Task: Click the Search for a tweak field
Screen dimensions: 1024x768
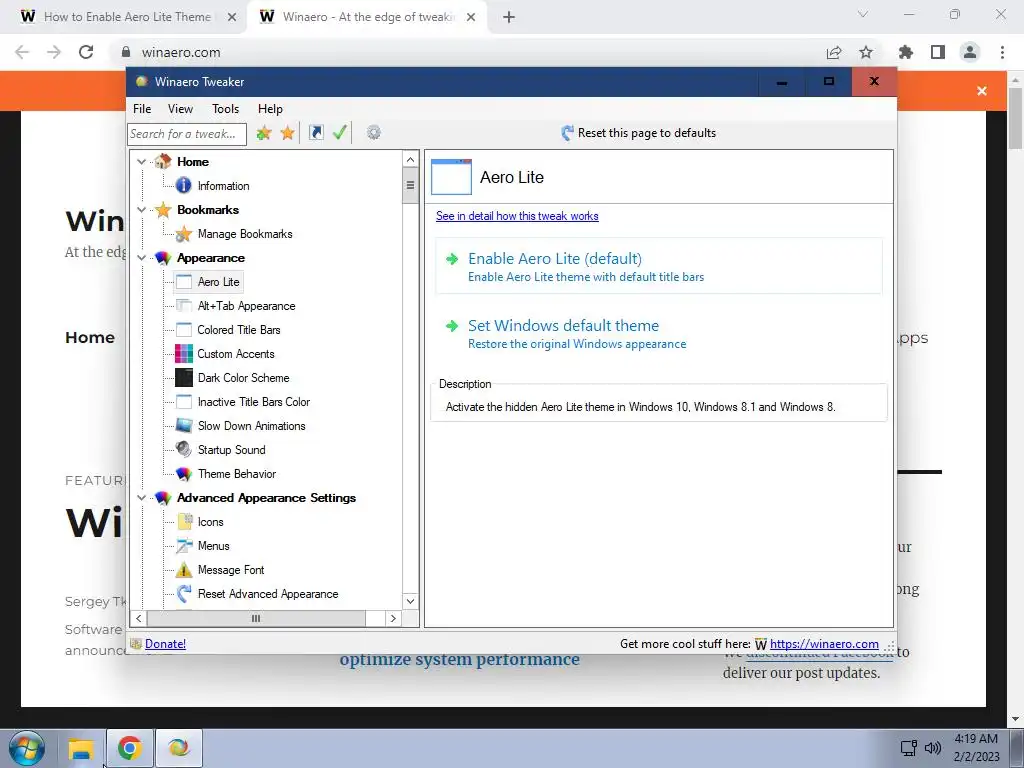Action: [187, 134]
